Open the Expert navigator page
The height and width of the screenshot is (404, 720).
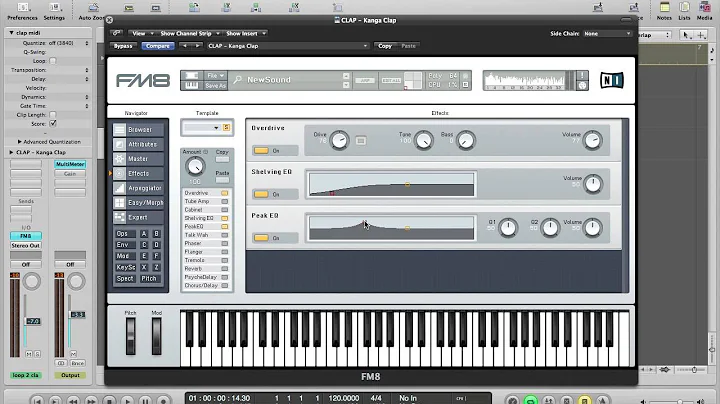pyautogui.click(x=138, y=218)
